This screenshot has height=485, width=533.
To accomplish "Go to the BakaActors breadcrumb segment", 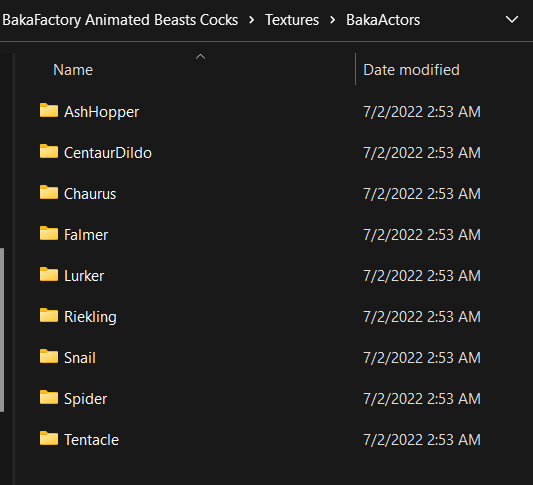I will pos(383,20).
